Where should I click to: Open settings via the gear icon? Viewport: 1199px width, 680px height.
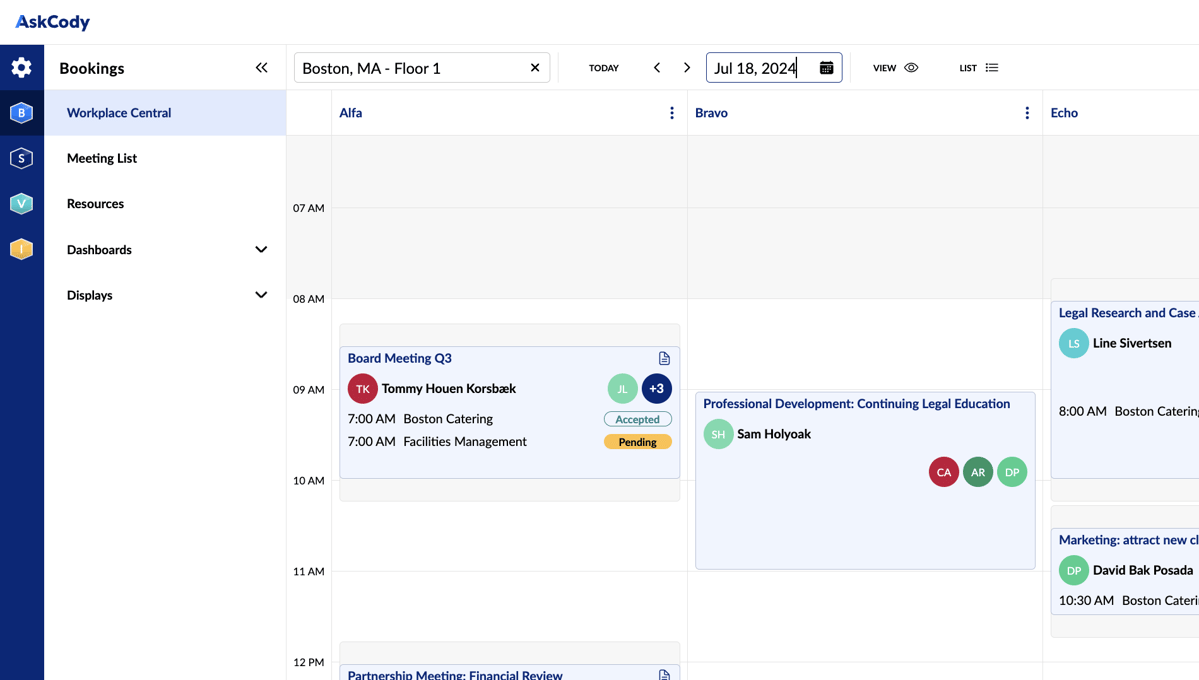[21, 67]
